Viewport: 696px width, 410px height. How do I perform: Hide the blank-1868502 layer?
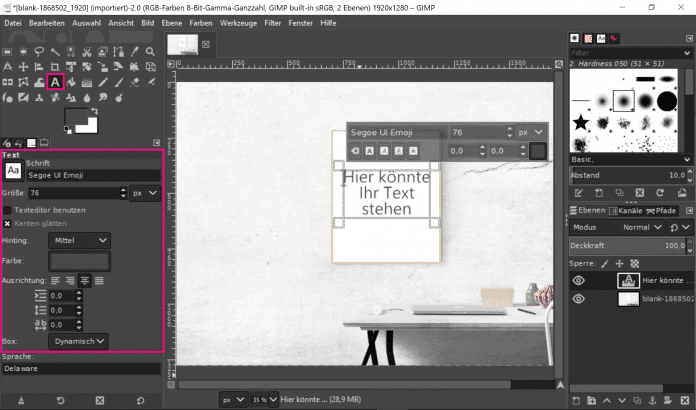(x=579, y=299)
